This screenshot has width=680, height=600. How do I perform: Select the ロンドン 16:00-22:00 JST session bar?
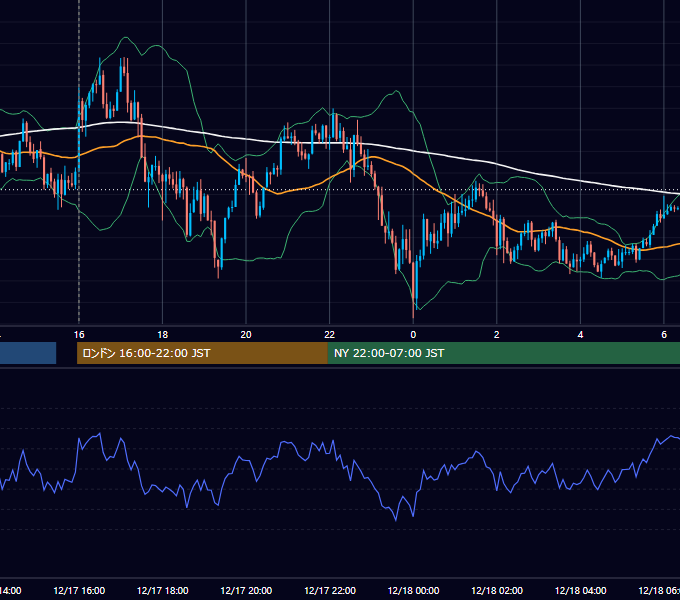point(202,353)
